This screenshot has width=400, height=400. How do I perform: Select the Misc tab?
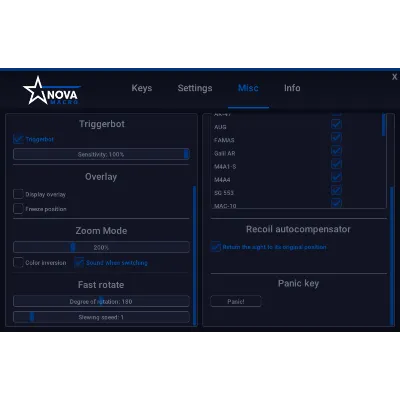pos(248,88)
